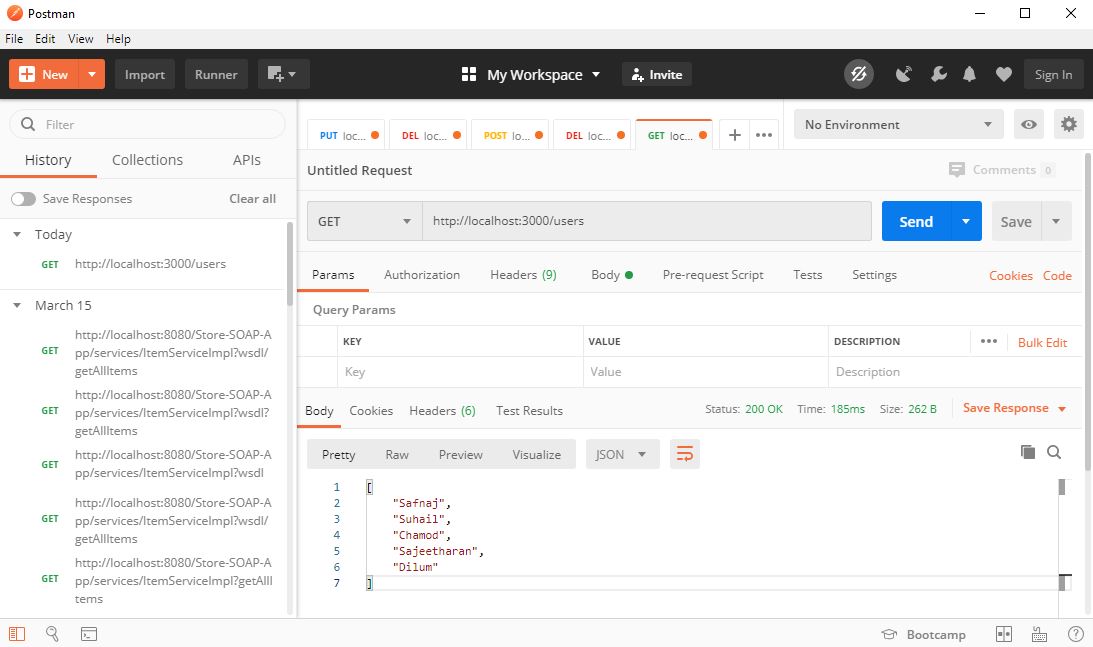Screen dimensions: 1093x647
Task: Switch to two-pane view from the status bar
Action: pyautogui.click(x=1003, y=633)
